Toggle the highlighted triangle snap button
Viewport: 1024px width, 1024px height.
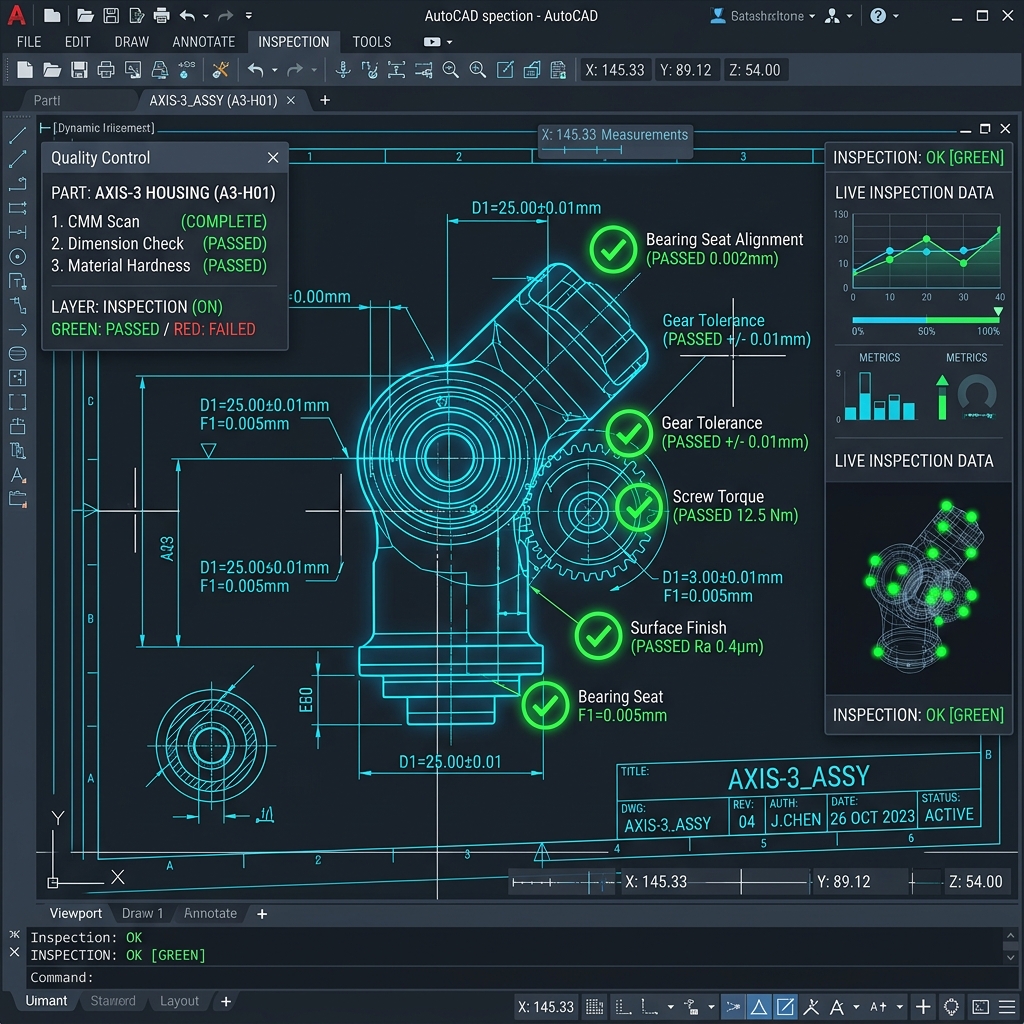pyautogui.click(x=759, y=1006)
